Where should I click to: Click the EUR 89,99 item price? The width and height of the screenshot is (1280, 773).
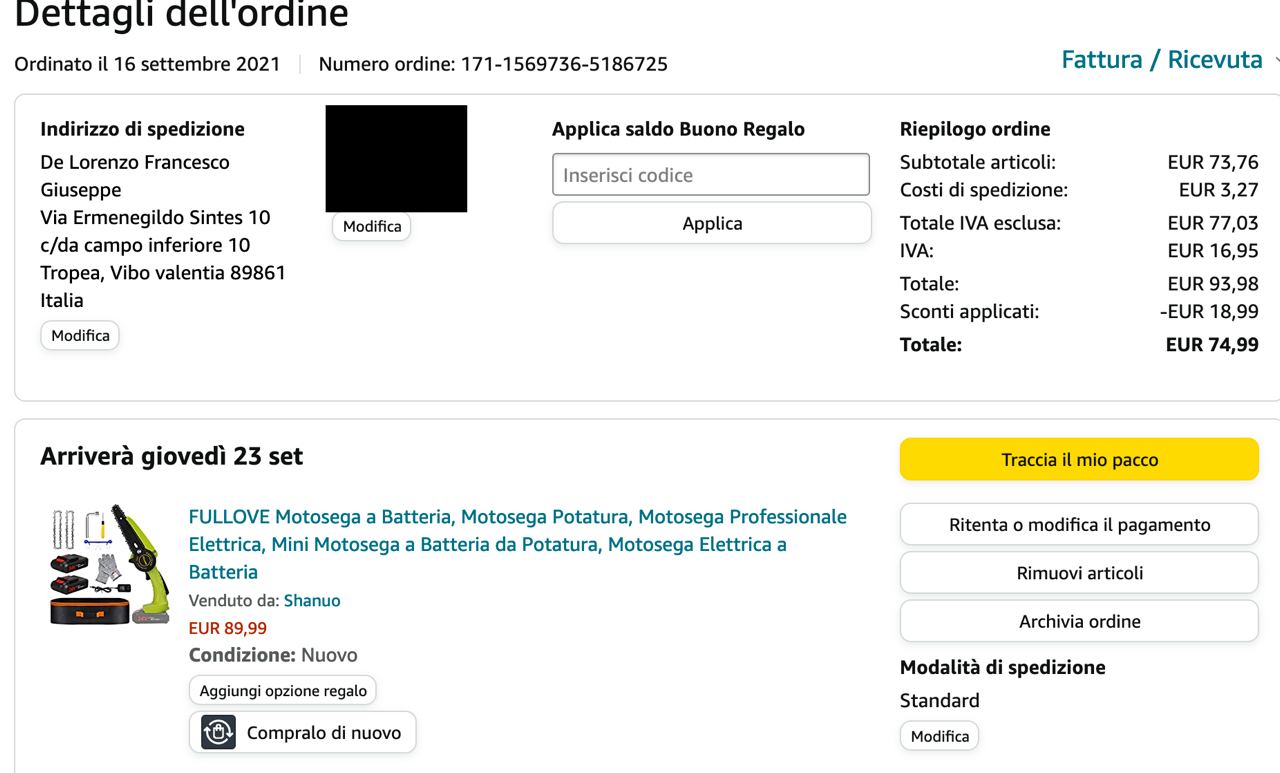pyautogui.click(x=228, y=628)
